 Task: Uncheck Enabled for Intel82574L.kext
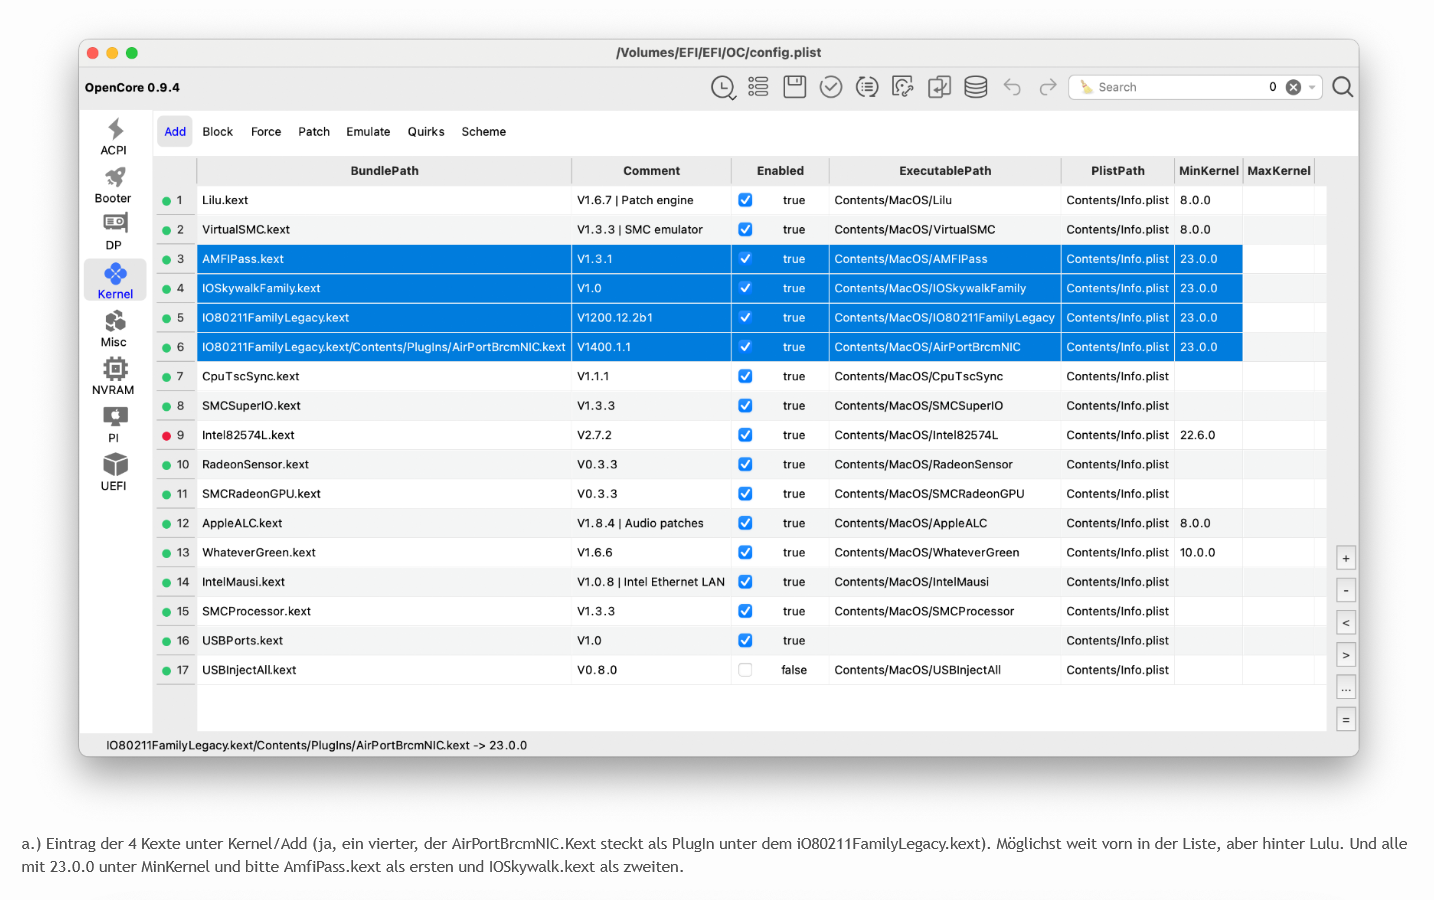tap(745, 435)
